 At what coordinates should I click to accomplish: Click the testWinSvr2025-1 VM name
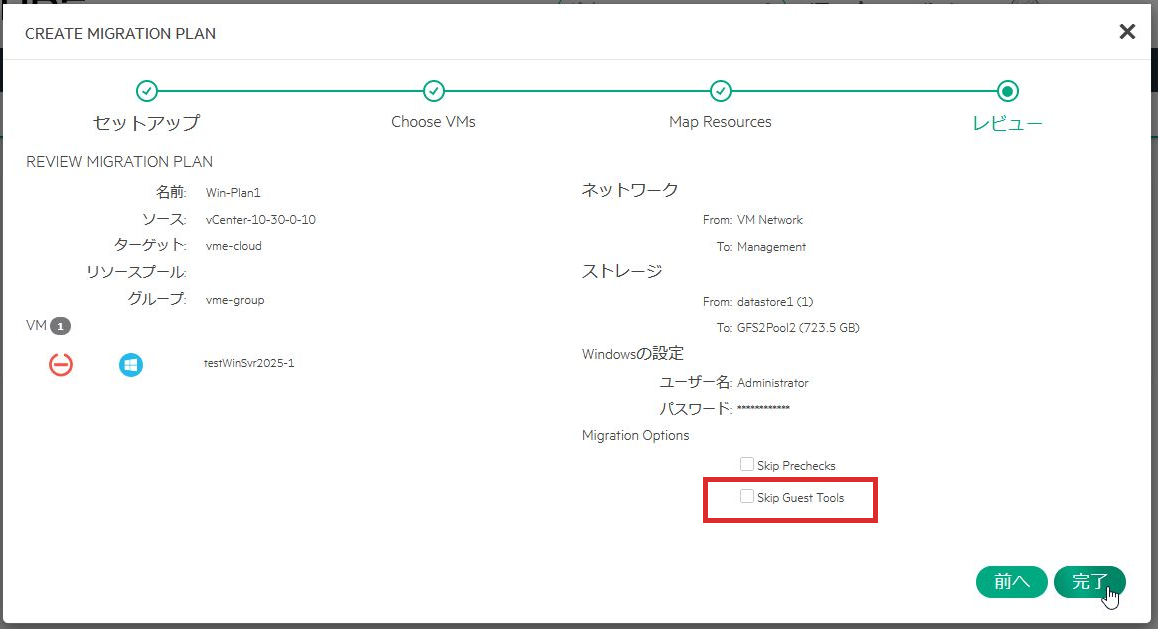(x=249, y=364)
